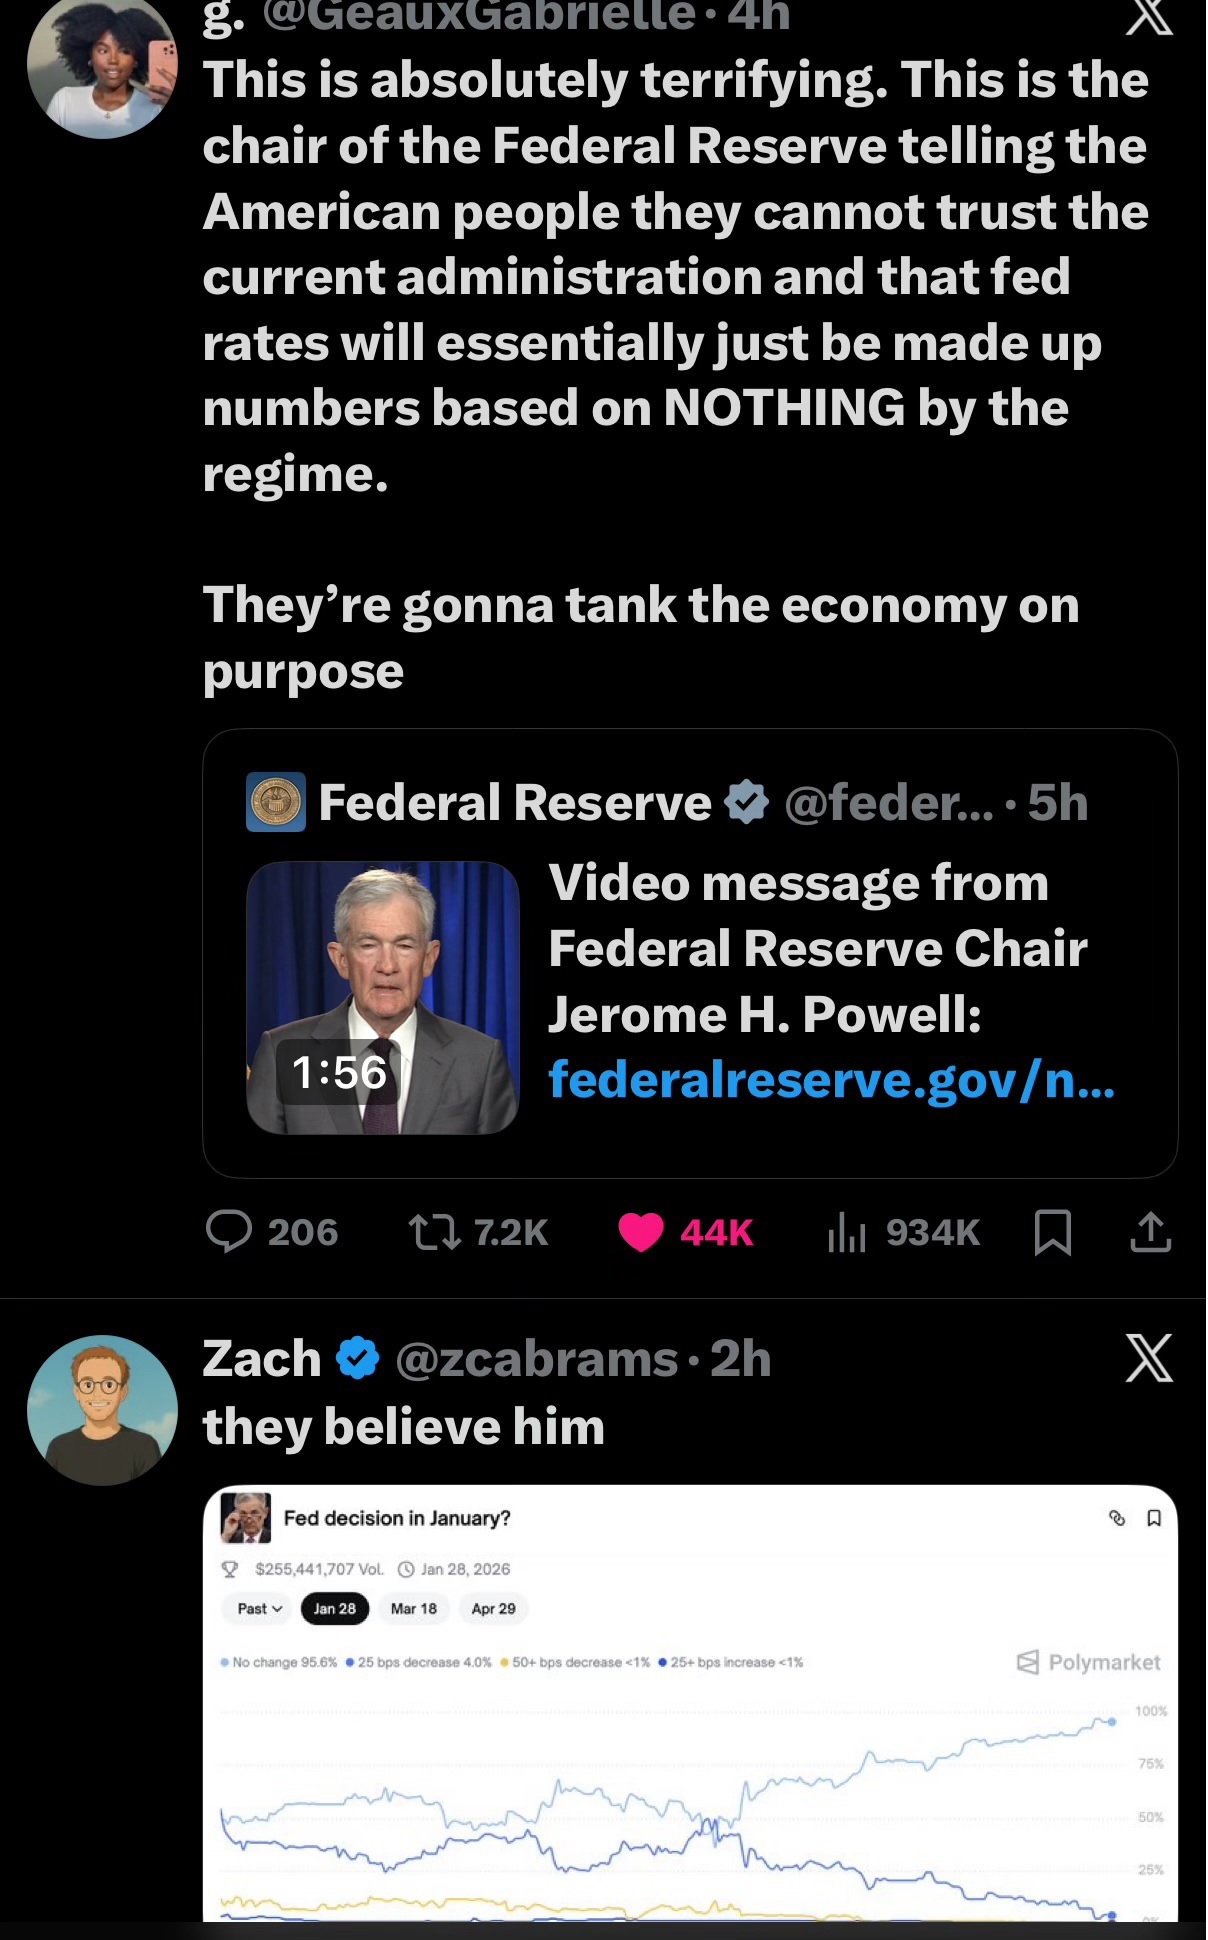Open the federalreserve.gov link
Viewport: 1208px width, 1940px height.
coord(830,1080)
